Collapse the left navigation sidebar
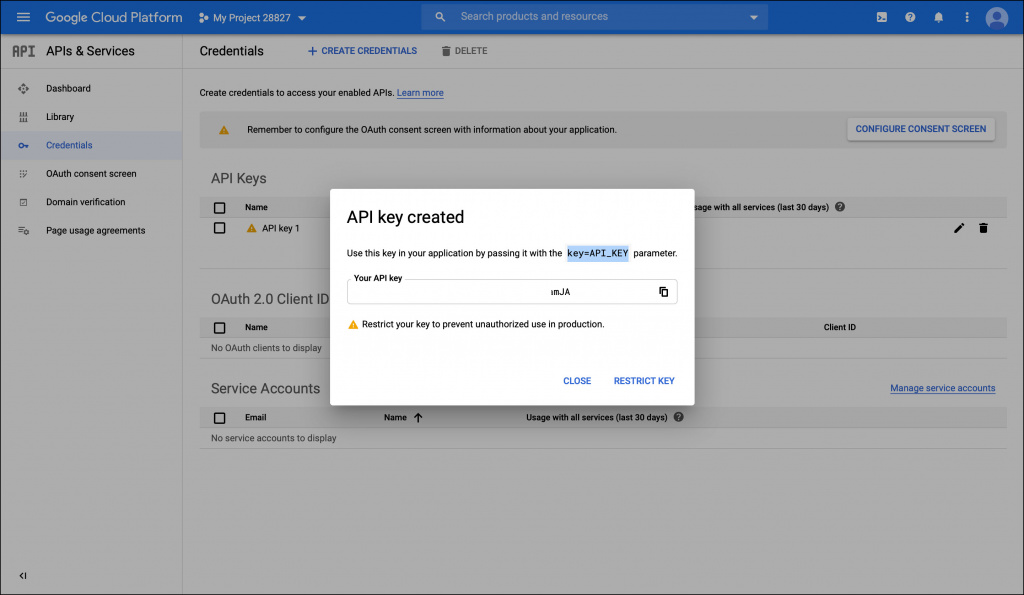The image size is (1024, 595). pos(23,575)
